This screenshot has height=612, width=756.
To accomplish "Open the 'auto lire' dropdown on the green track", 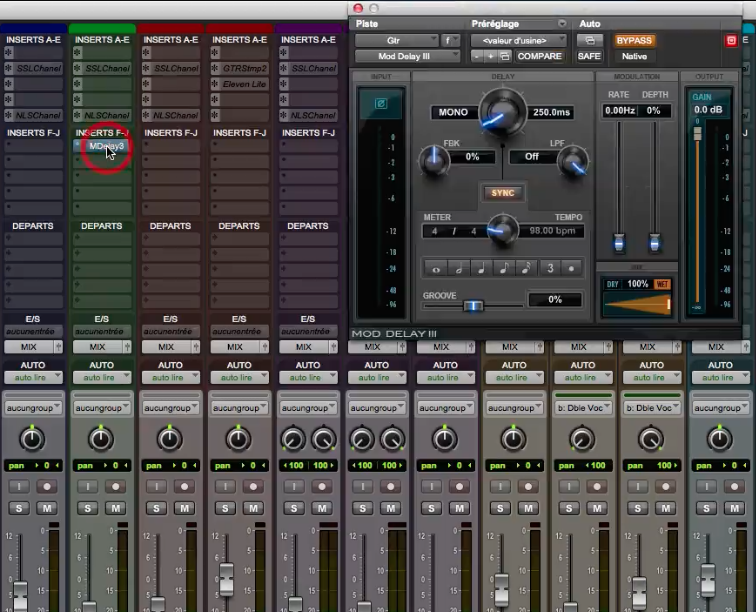I will [x=102, y=378].
